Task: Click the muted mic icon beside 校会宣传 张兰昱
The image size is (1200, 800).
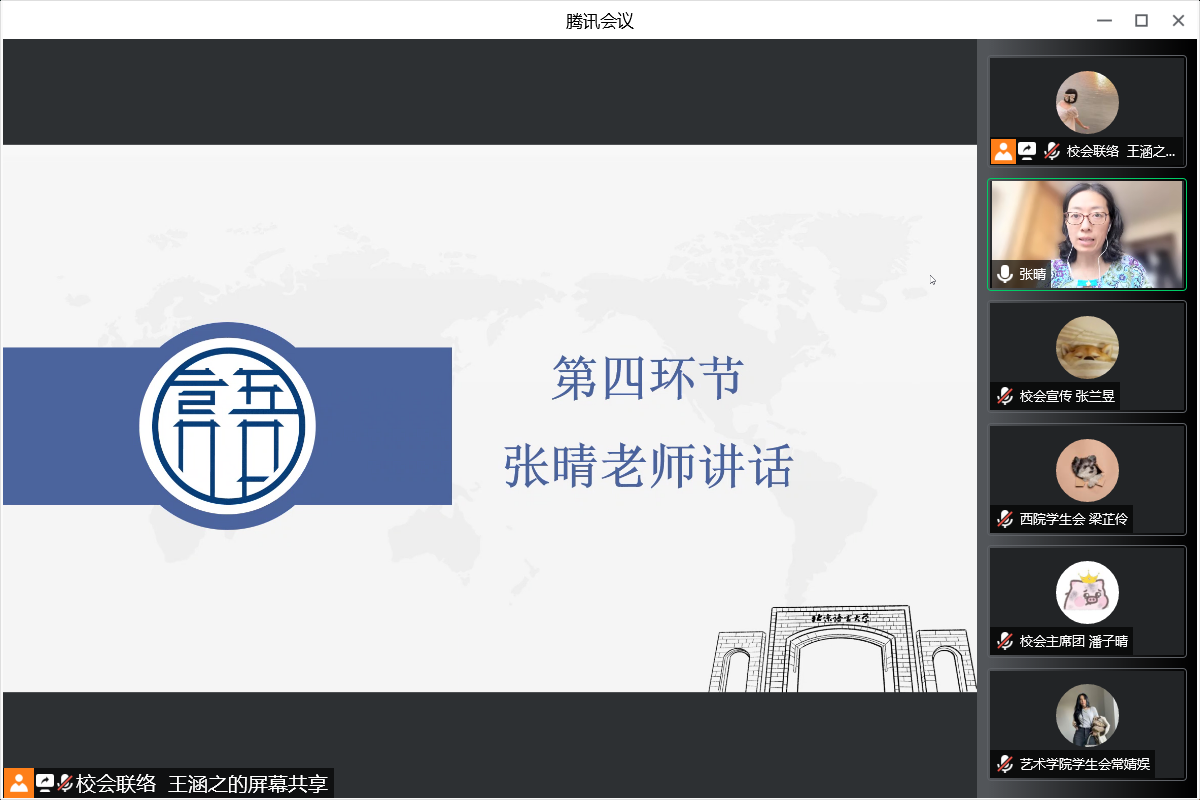Action: point(1005,396)
